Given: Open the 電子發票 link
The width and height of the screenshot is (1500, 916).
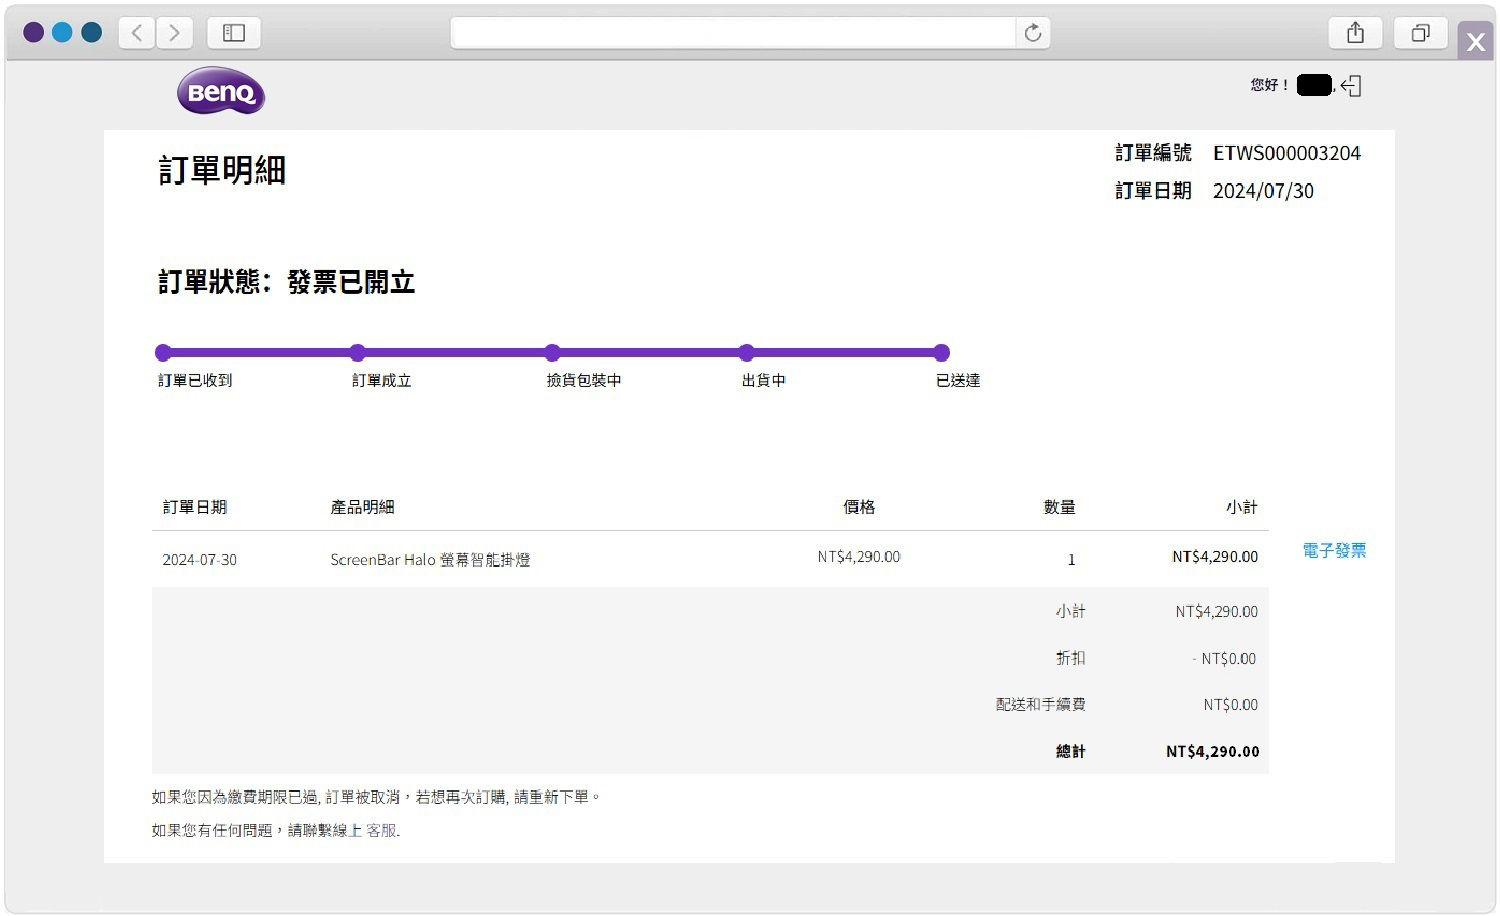Looking at the screenshot, I should click(1334, 551).
